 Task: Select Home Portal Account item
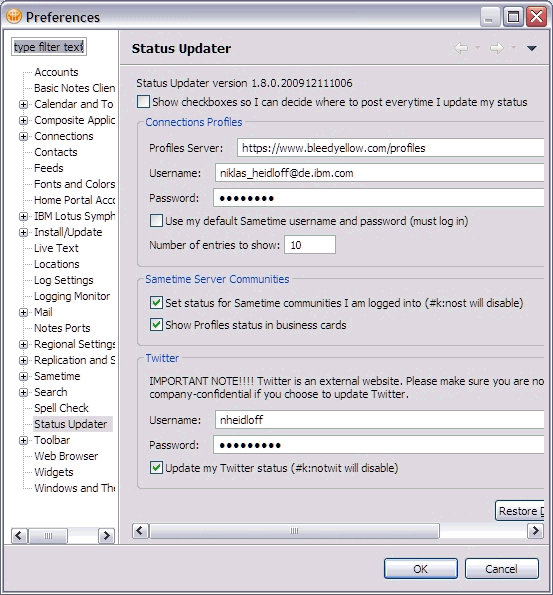point(74,200)
